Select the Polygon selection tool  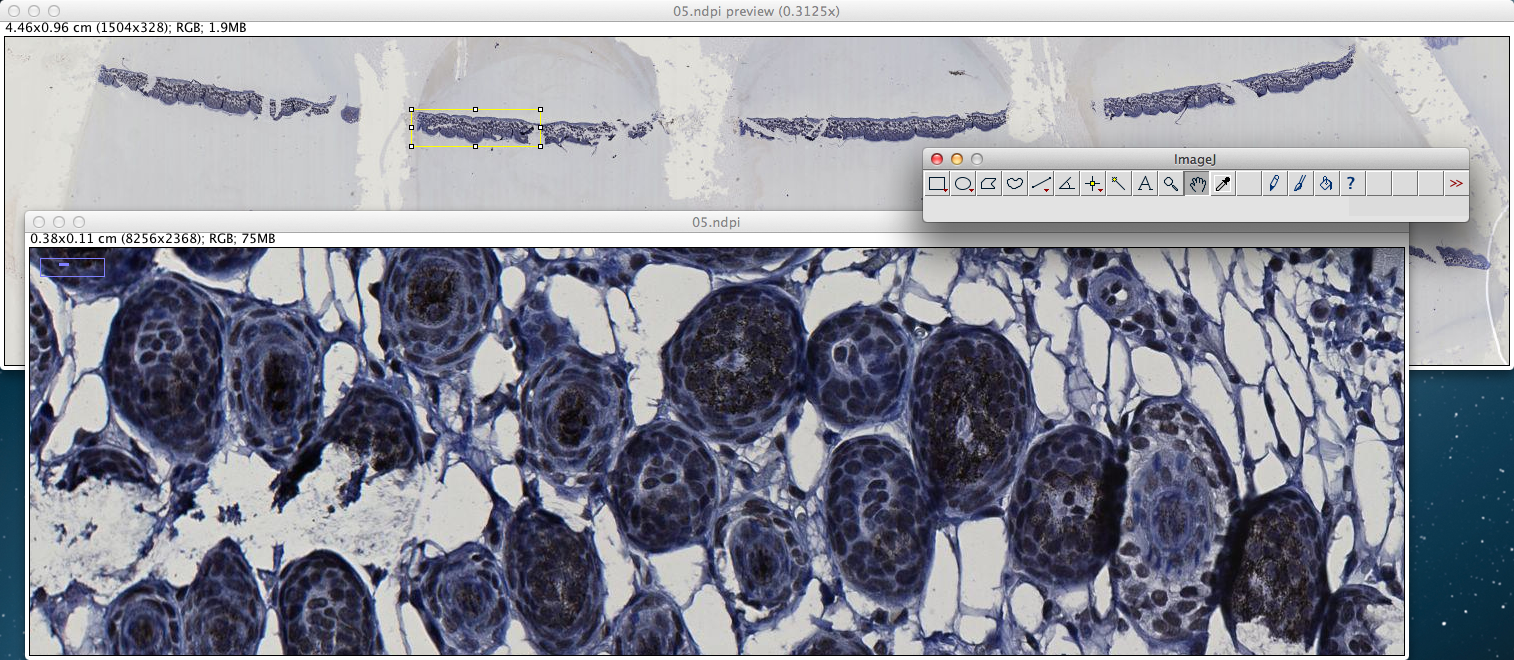(990, 183)
